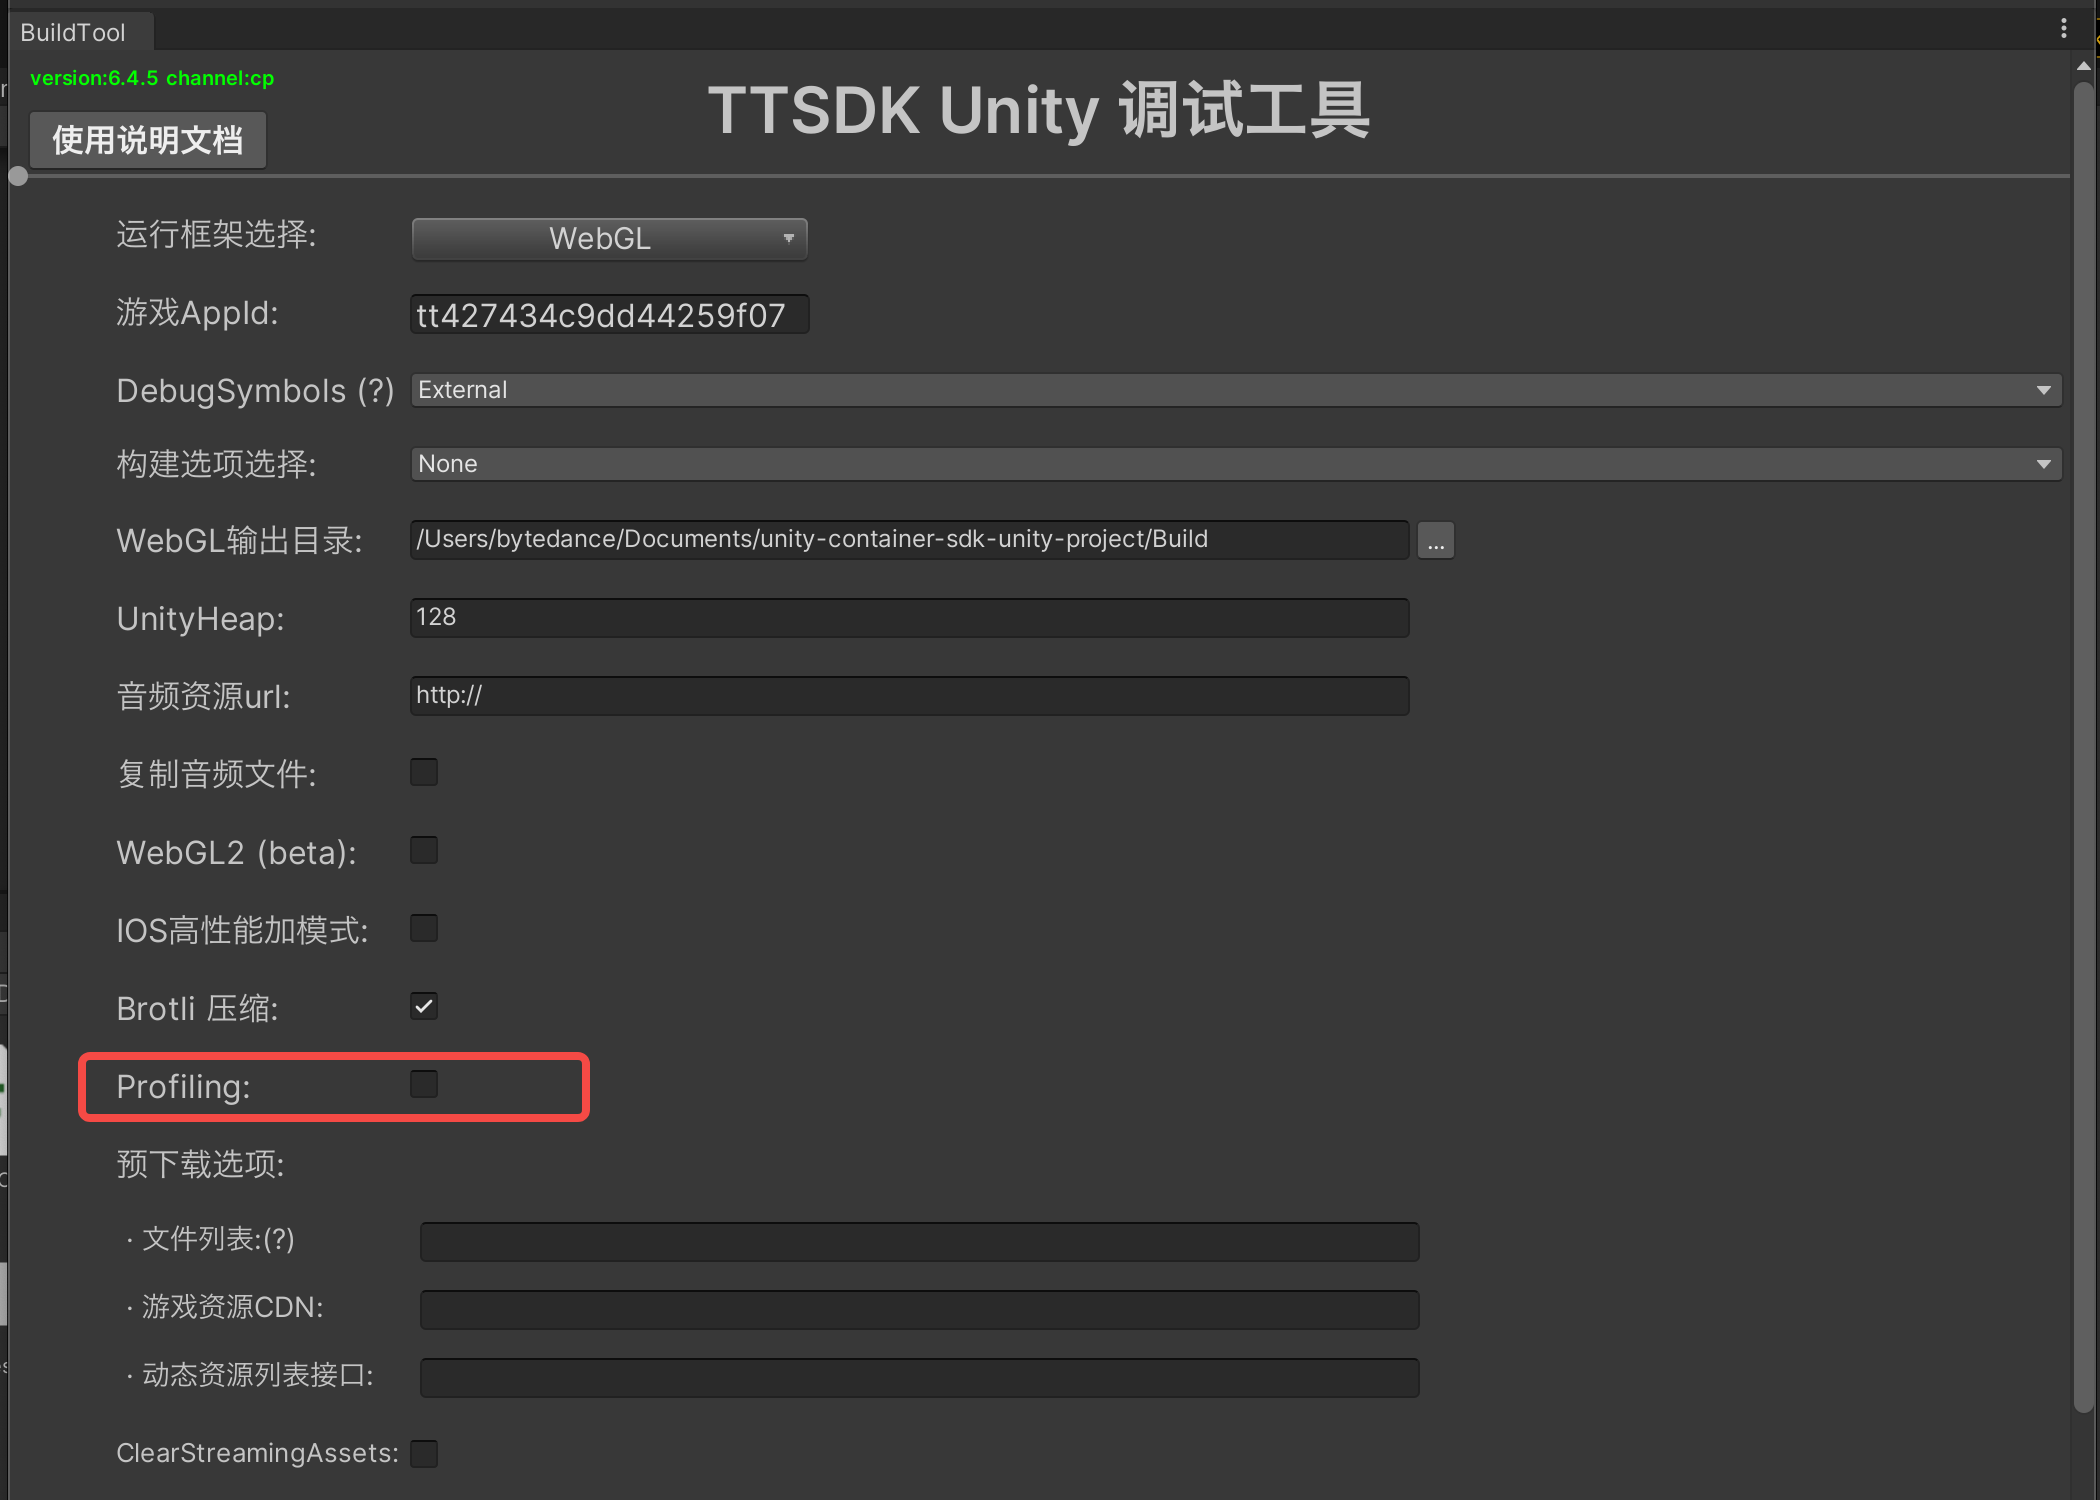Click the TTSDK Unity 调试工具 title

[x=1038, y=110]
